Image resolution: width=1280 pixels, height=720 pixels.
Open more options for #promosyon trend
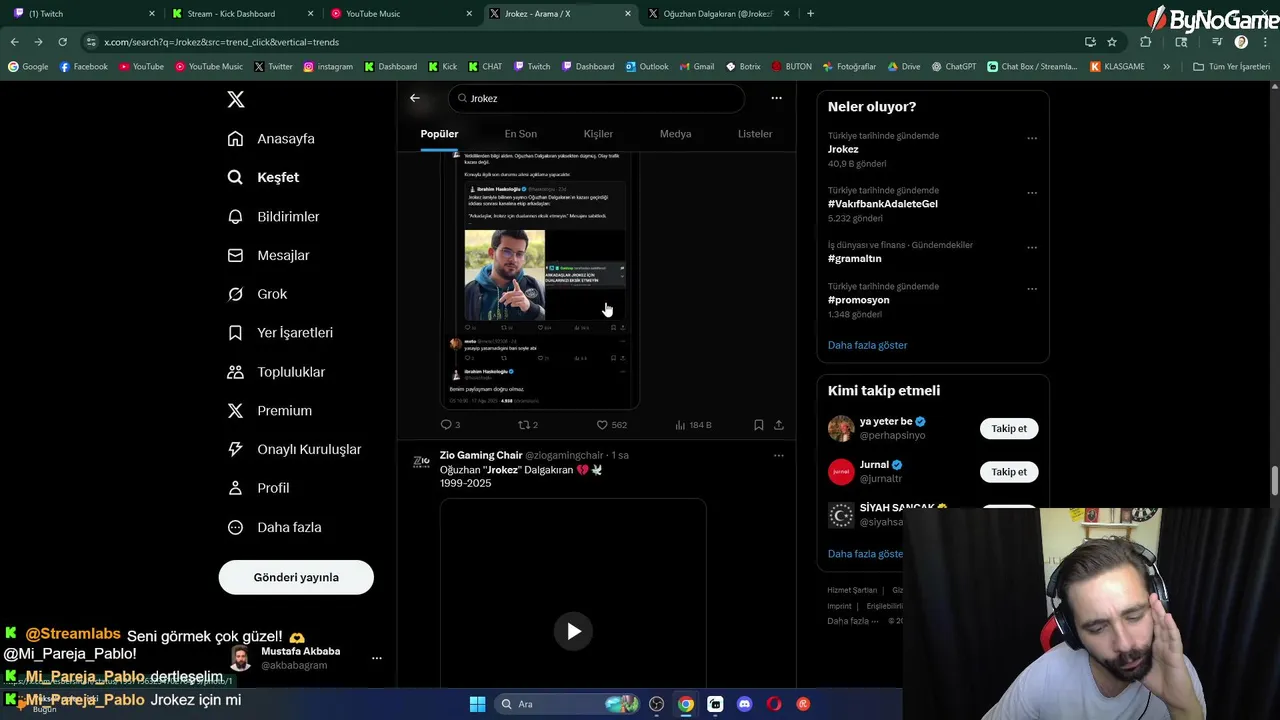[1032, 289]
